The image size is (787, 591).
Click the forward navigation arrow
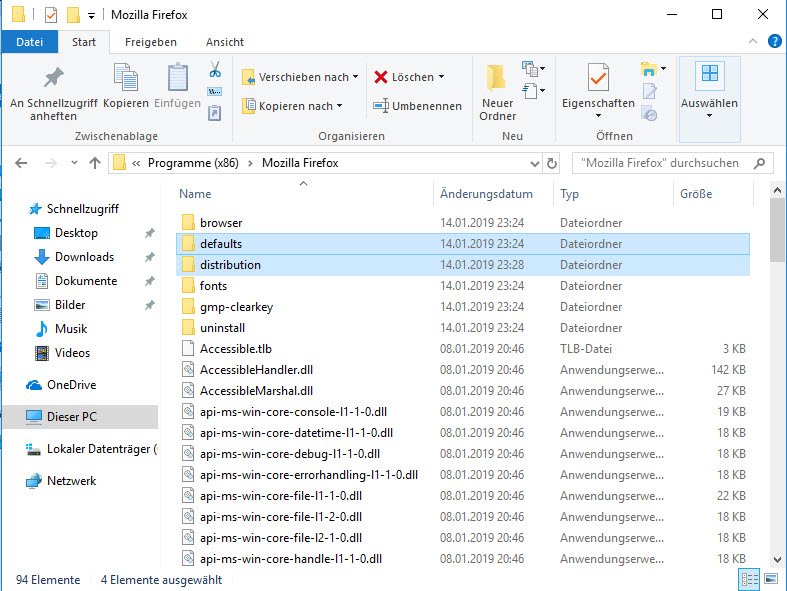51,163
